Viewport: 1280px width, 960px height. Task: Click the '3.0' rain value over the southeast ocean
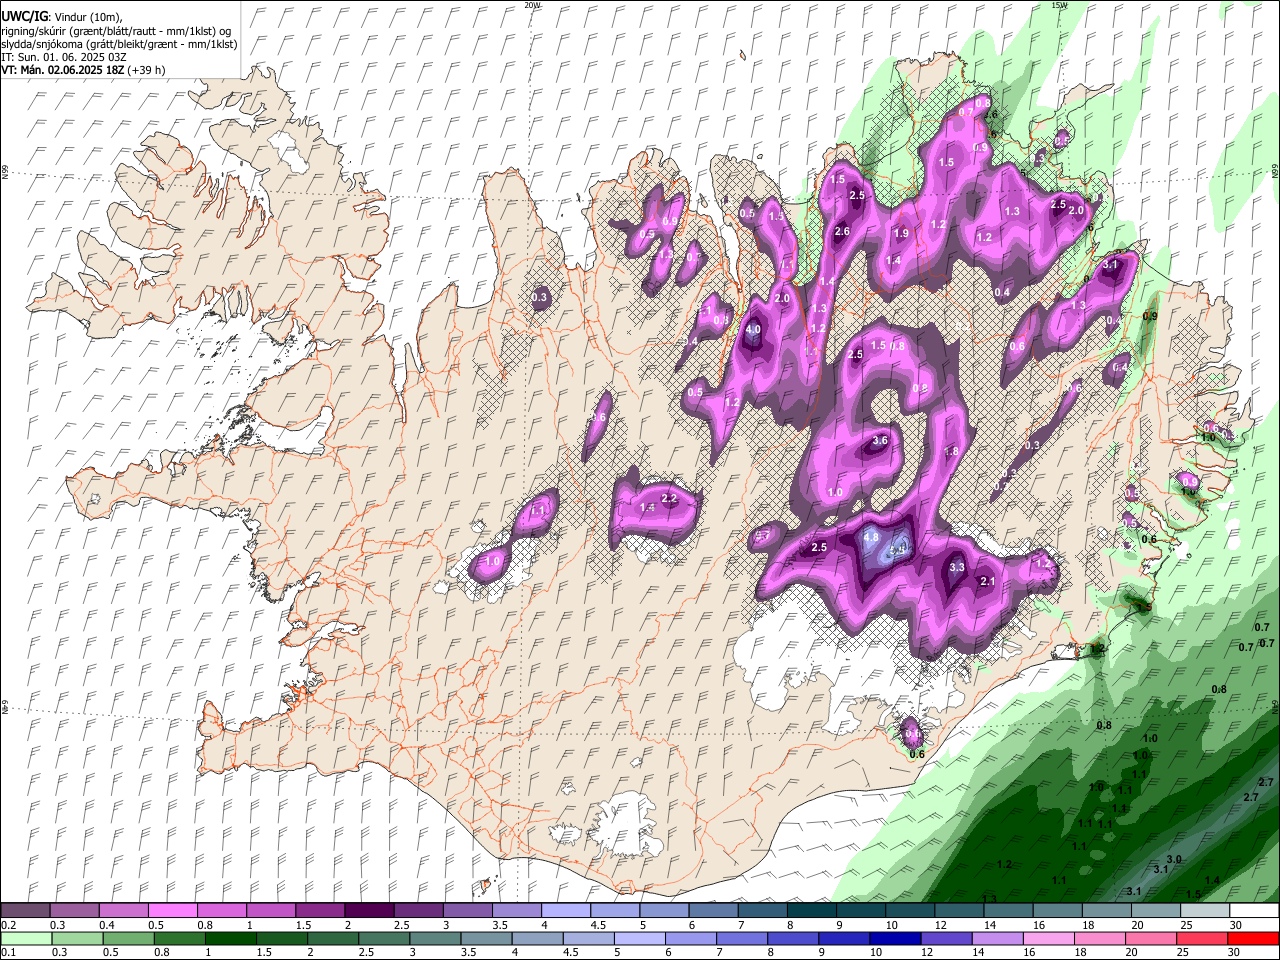tap(1174, 859)
